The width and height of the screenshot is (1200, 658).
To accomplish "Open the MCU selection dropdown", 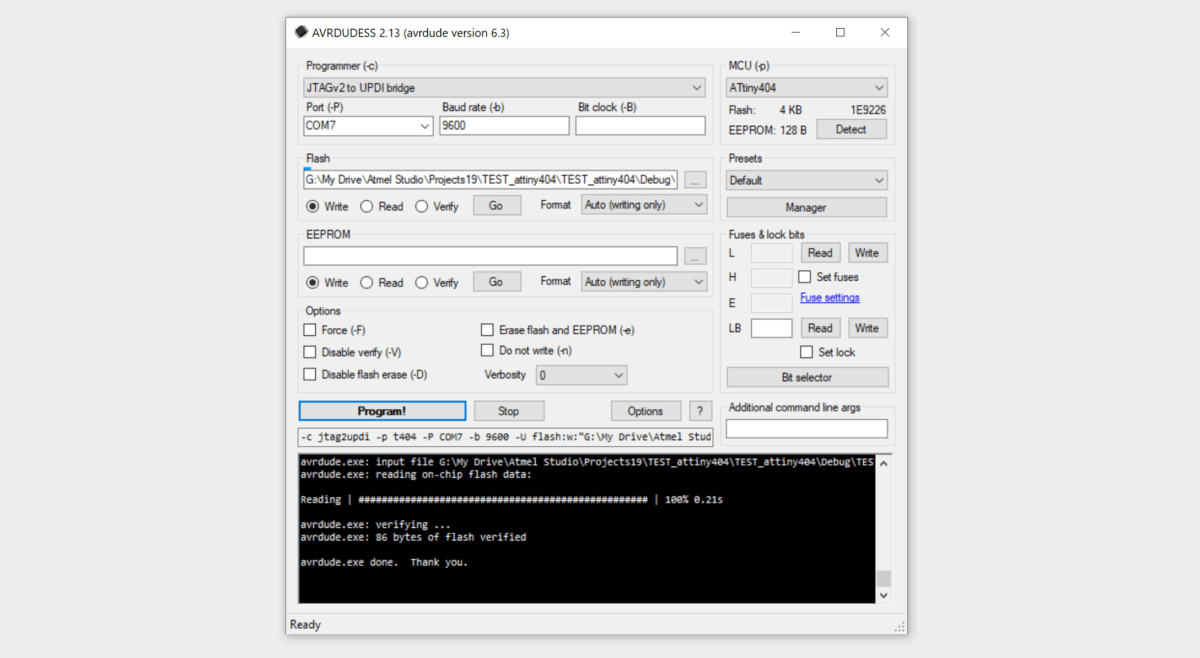I will point(806,88).
